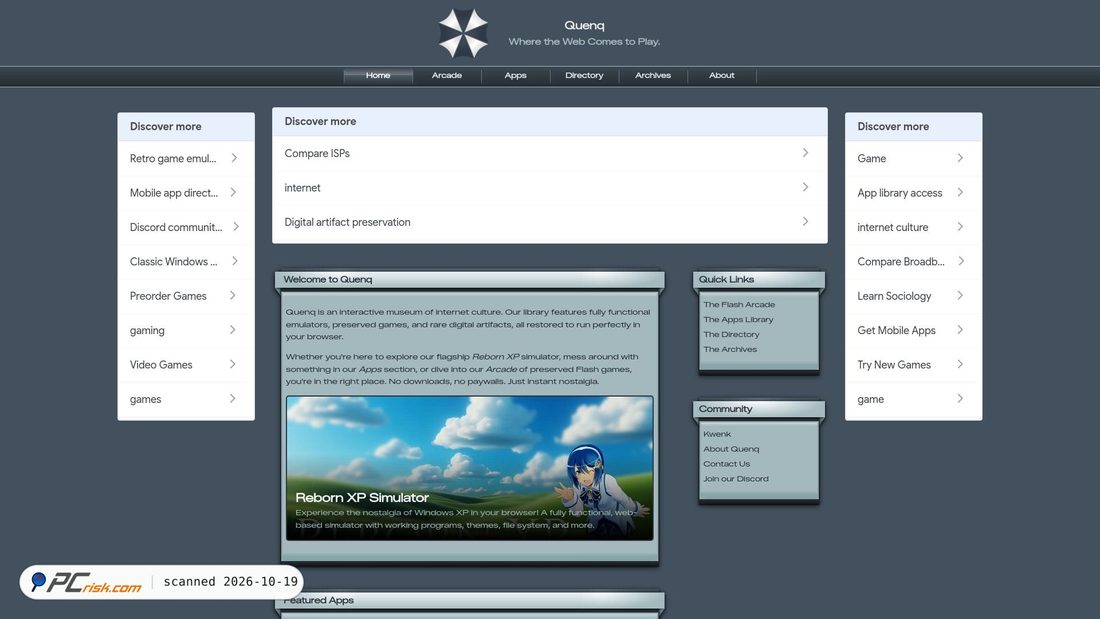
Task: Switch to the Archives nav tab
Action: [x=653, y=76]
